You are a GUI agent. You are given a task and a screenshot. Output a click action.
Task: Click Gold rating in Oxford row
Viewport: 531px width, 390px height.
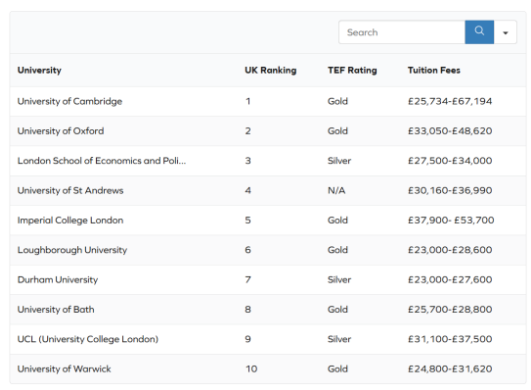pos(338,131)
